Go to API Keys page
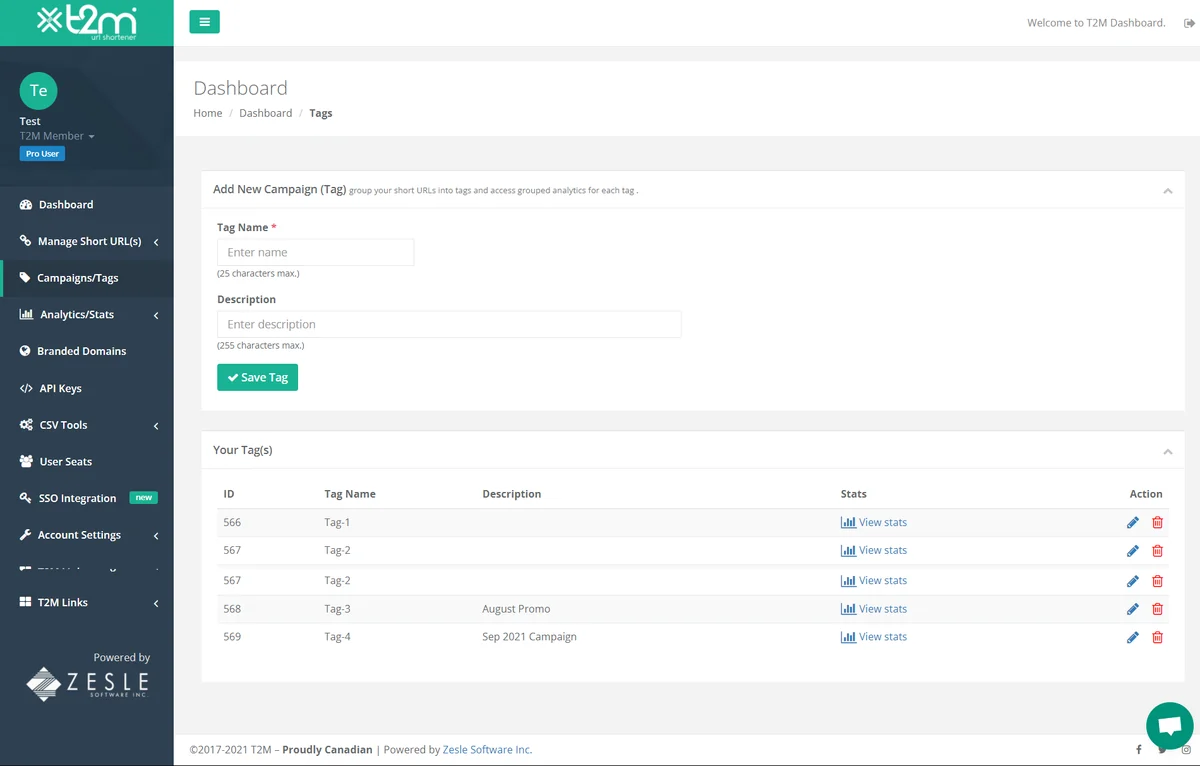The width and height of the screenshot is (1200, 766). pyautogui.click(x=60, y=388)
